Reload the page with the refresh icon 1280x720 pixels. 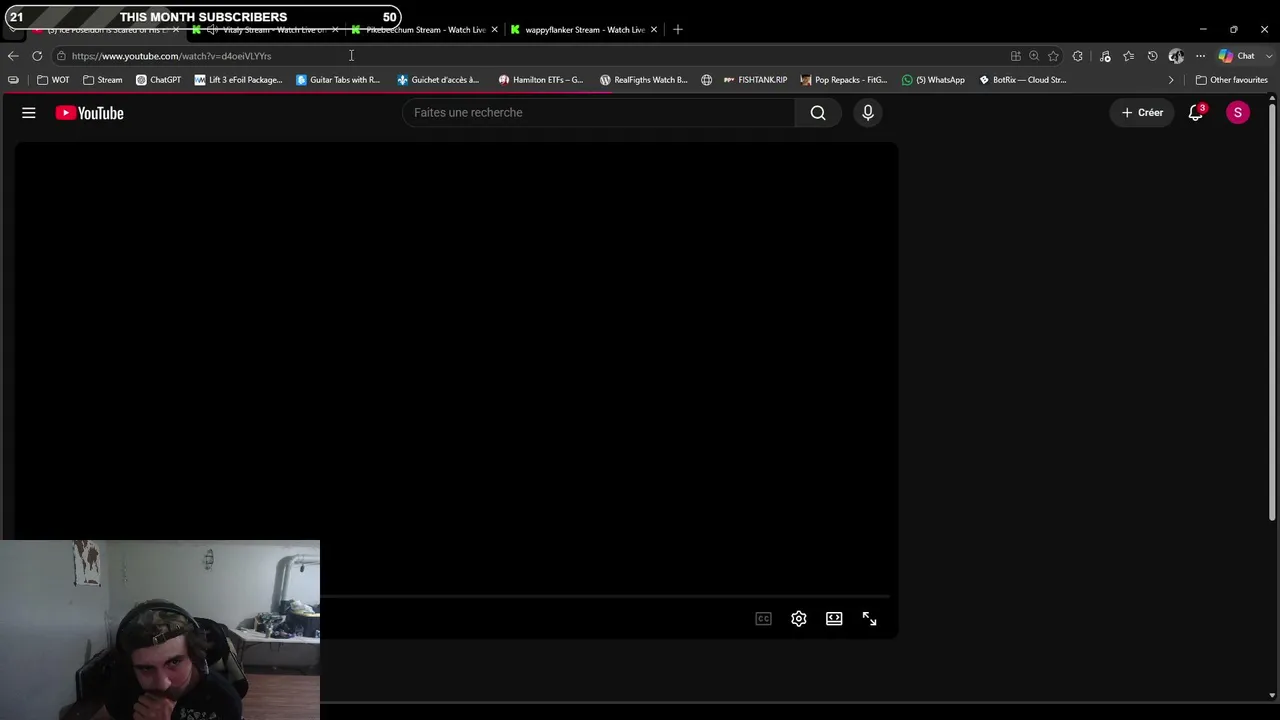click(37, 56)
